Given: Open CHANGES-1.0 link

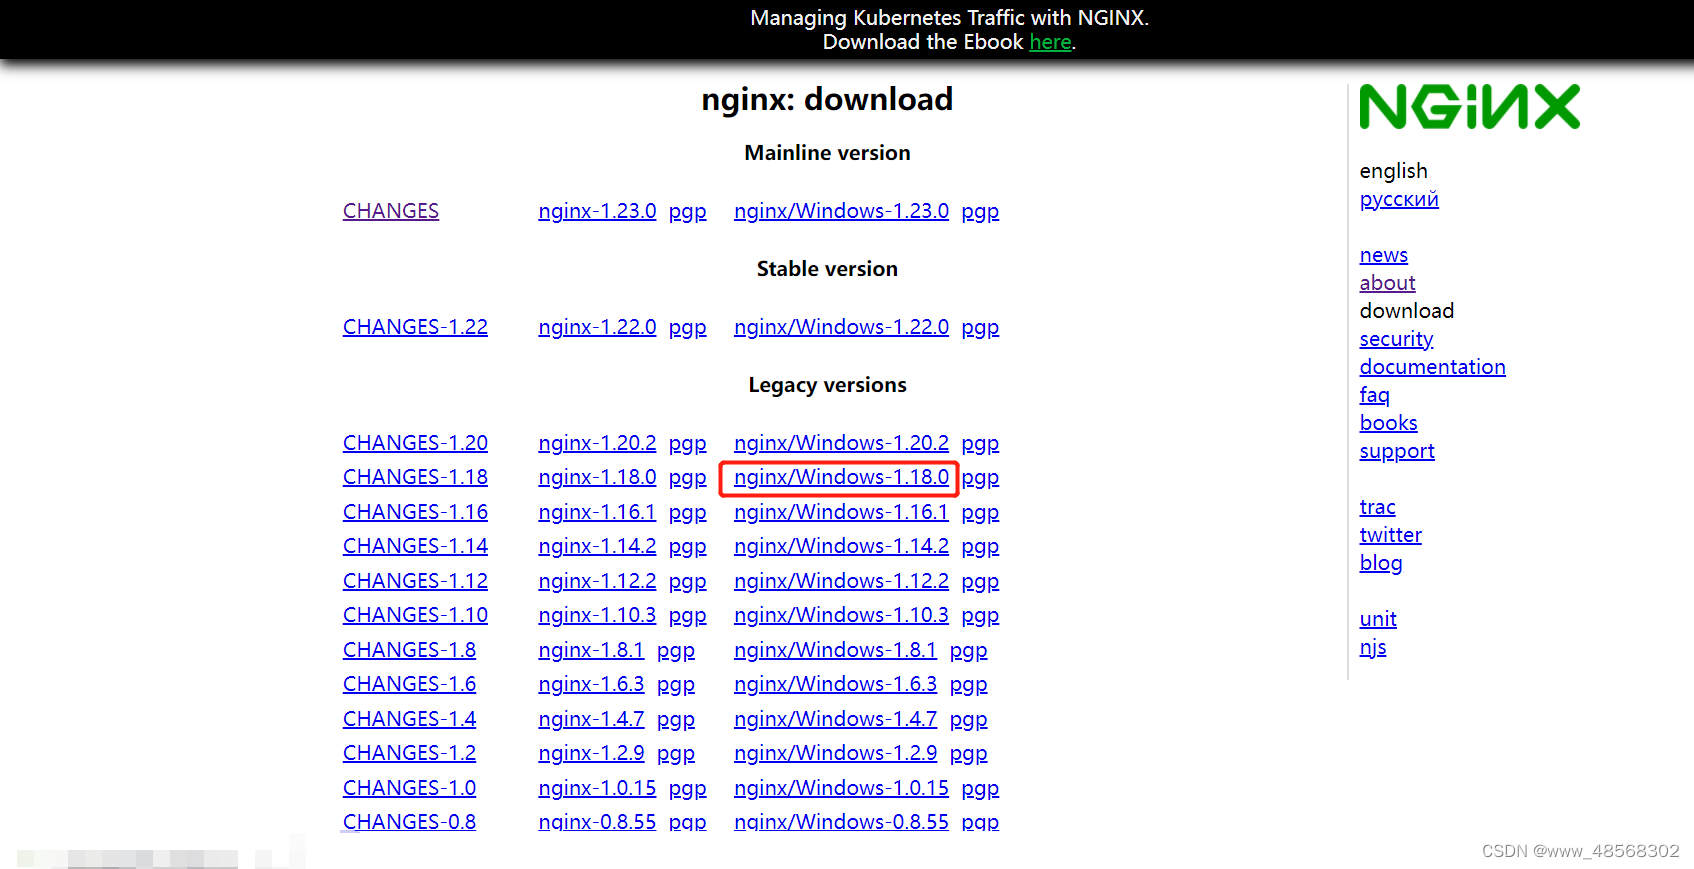Looking at the screenshot, I should point(409,788).
